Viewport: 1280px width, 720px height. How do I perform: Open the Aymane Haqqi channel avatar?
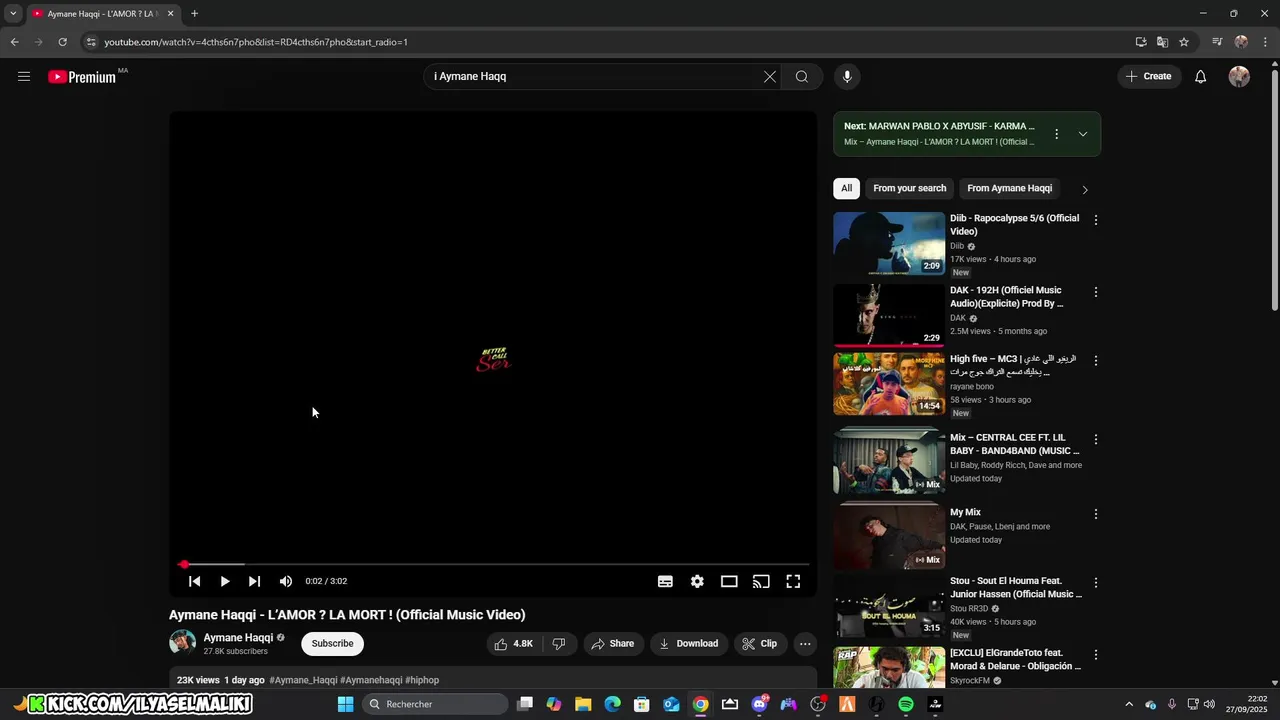[x=182, y=643]
